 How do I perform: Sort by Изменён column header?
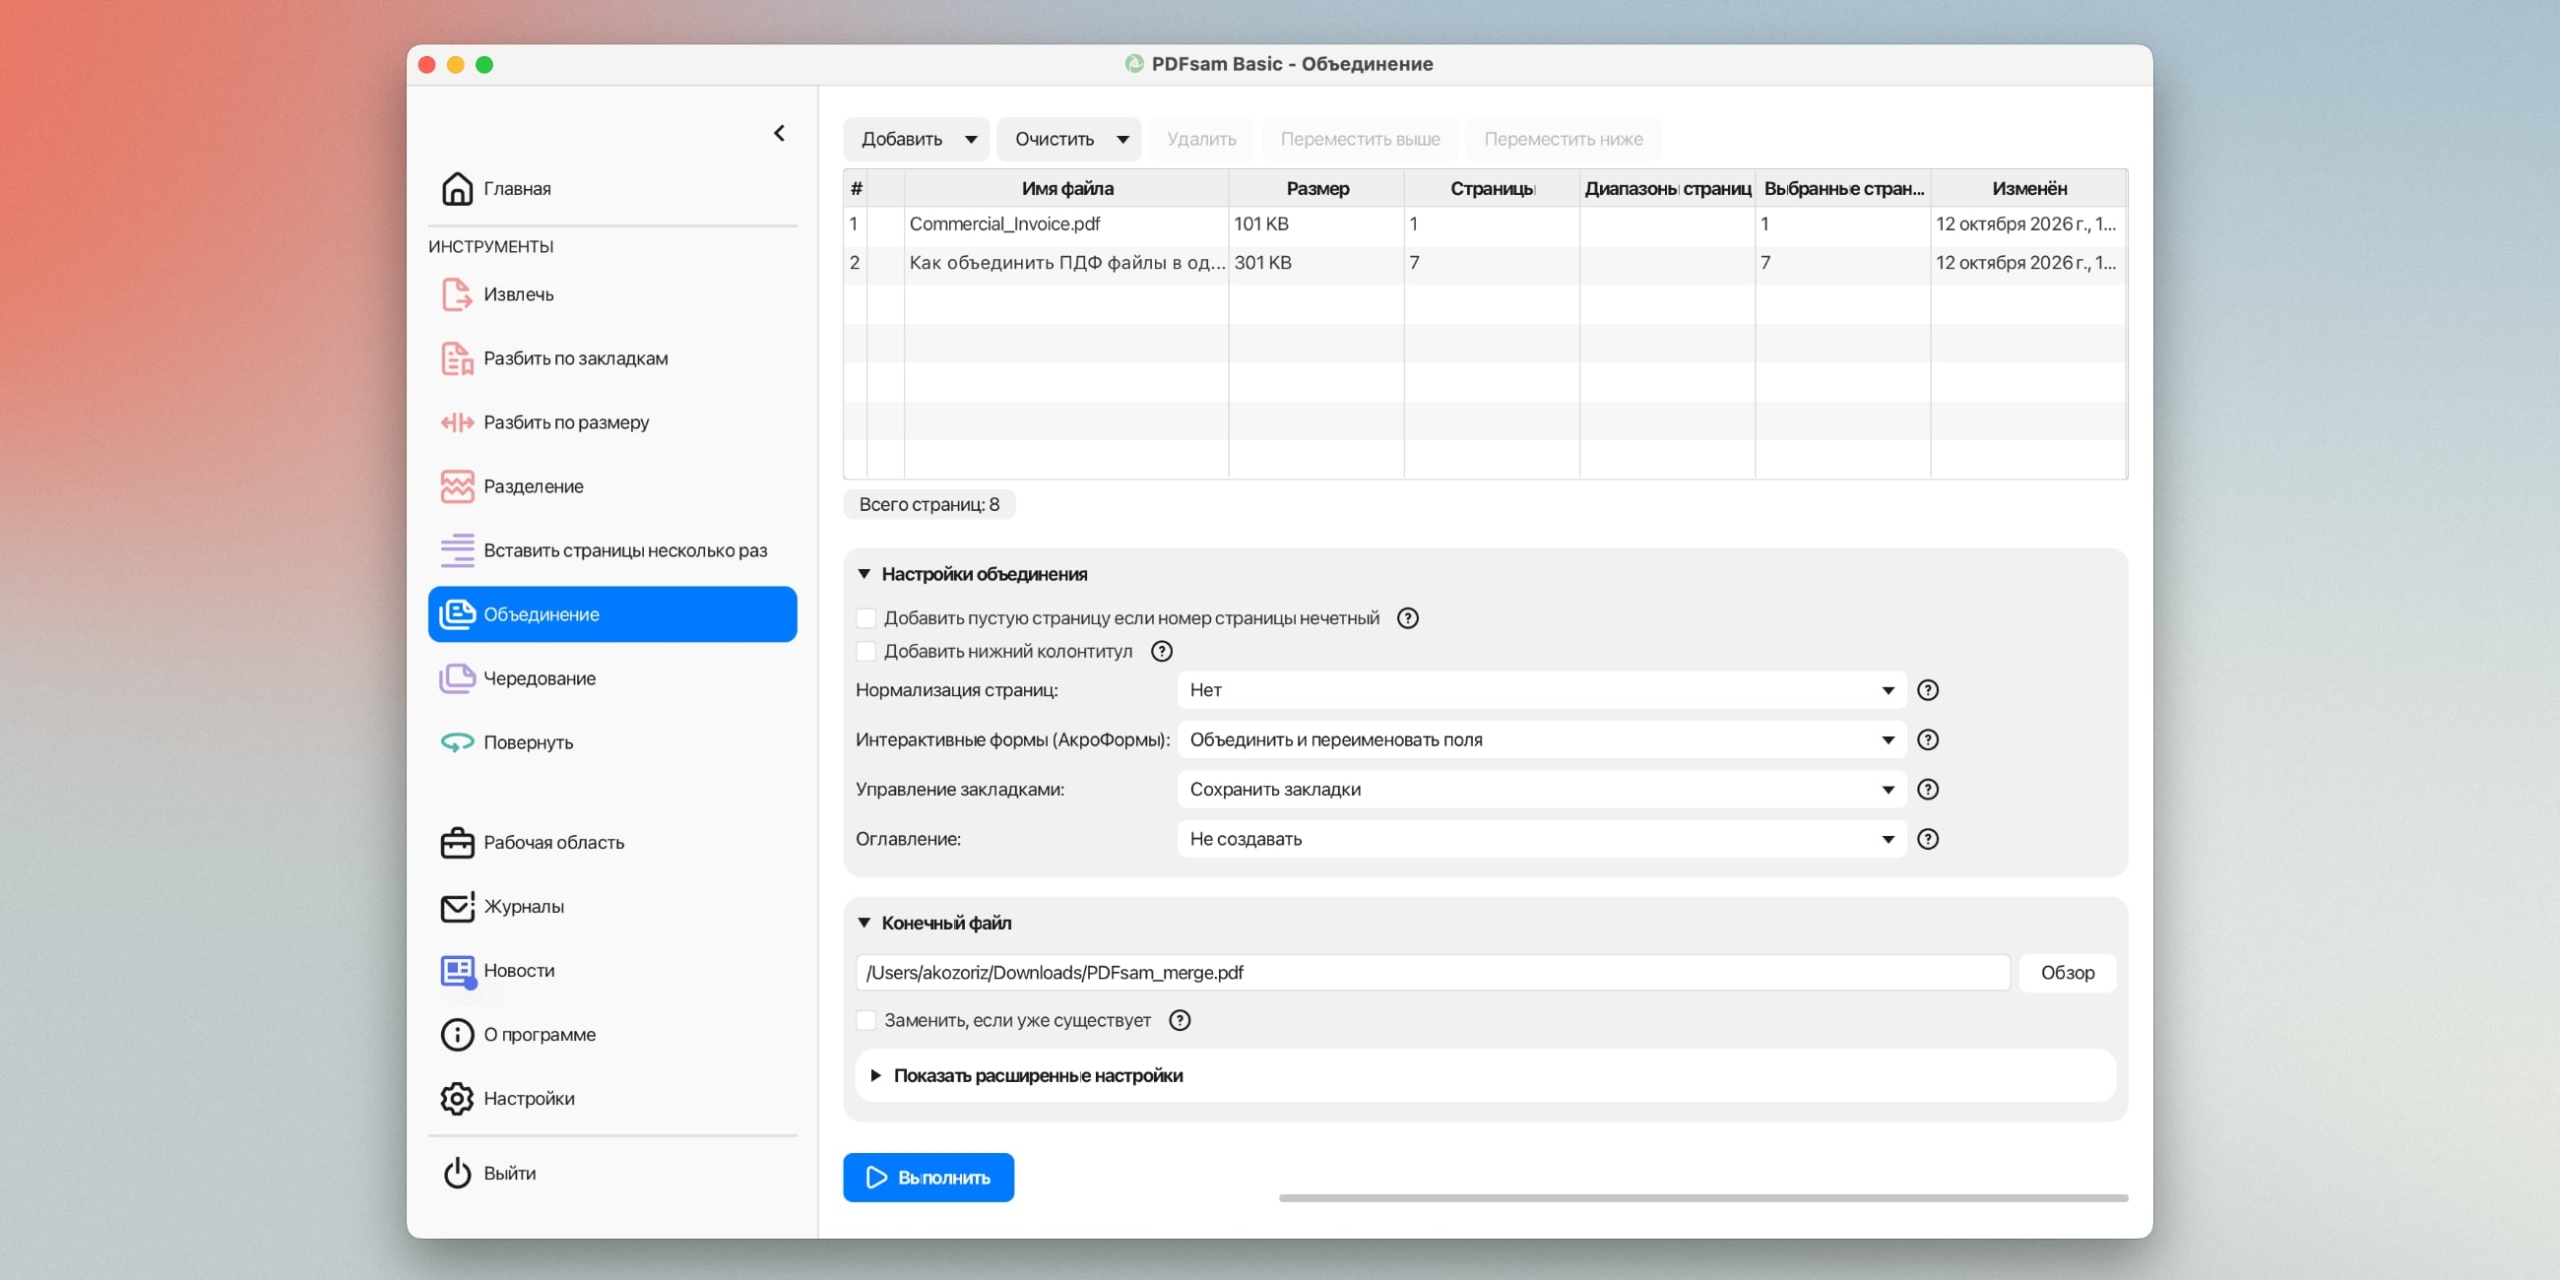tap(2029, 188)
